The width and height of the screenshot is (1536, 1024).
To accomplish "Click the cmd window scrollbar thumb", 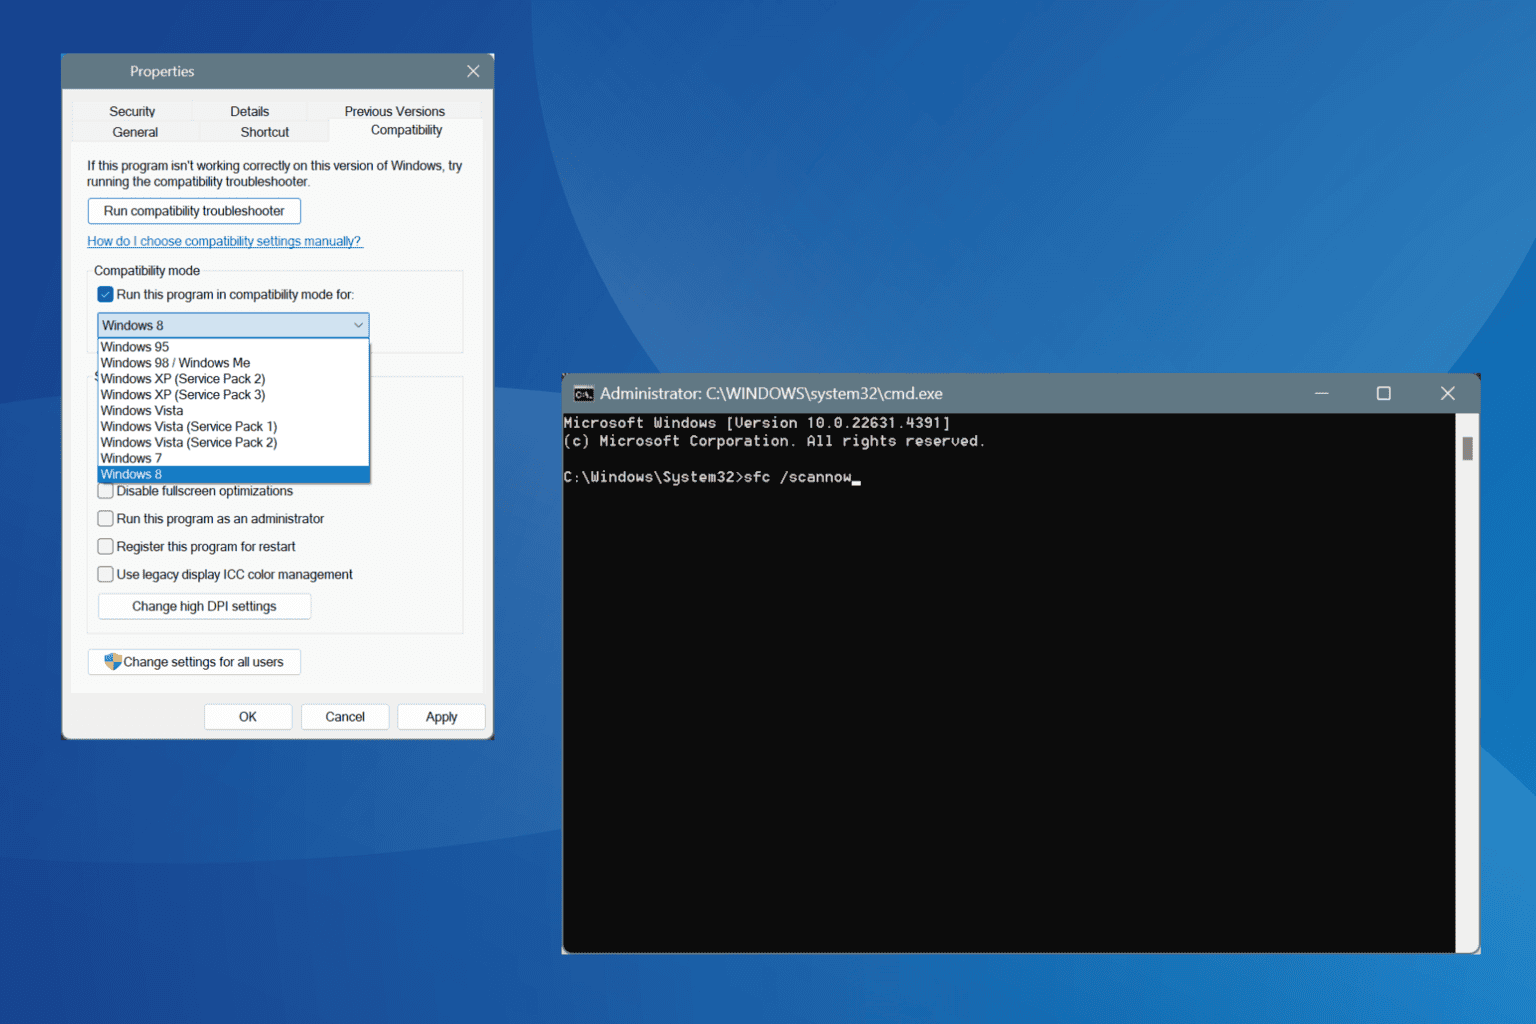I will point(1467,448).
